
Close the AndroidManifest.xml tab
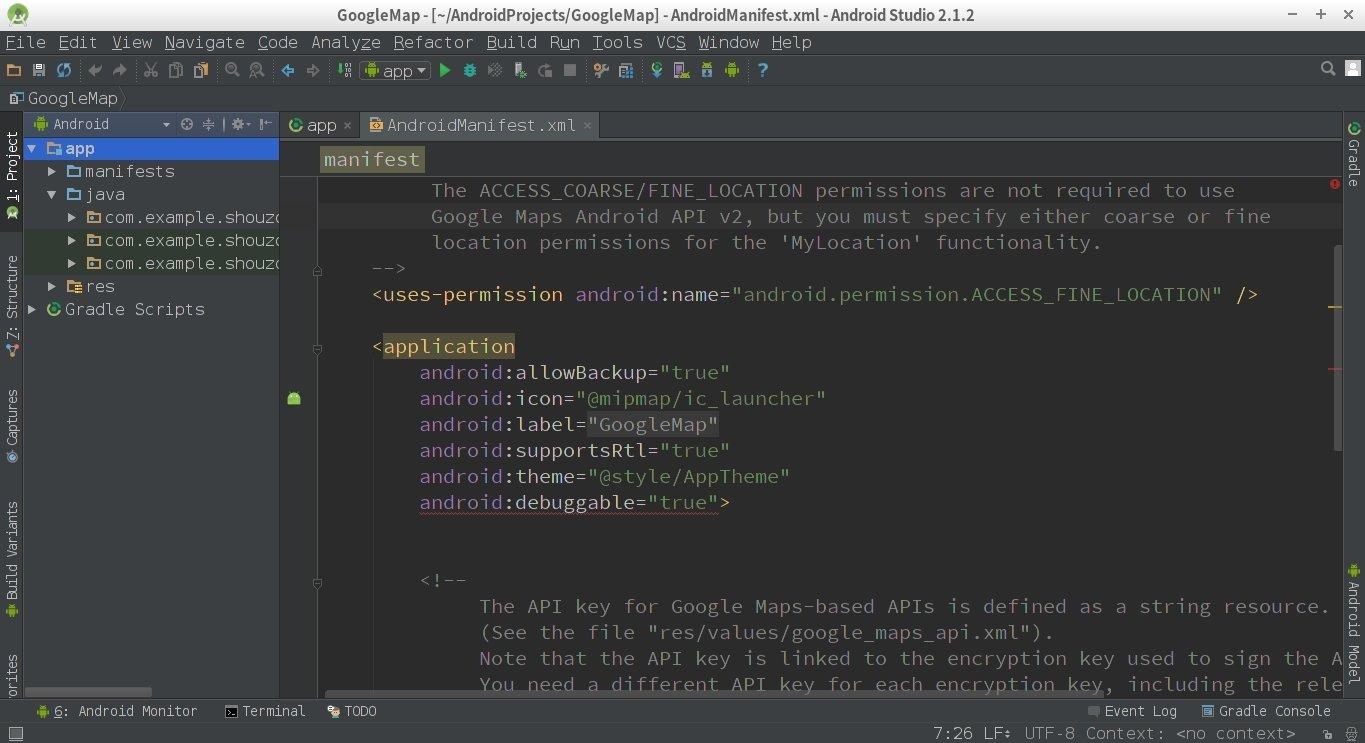pyautogui.click(x=588, y=126)
